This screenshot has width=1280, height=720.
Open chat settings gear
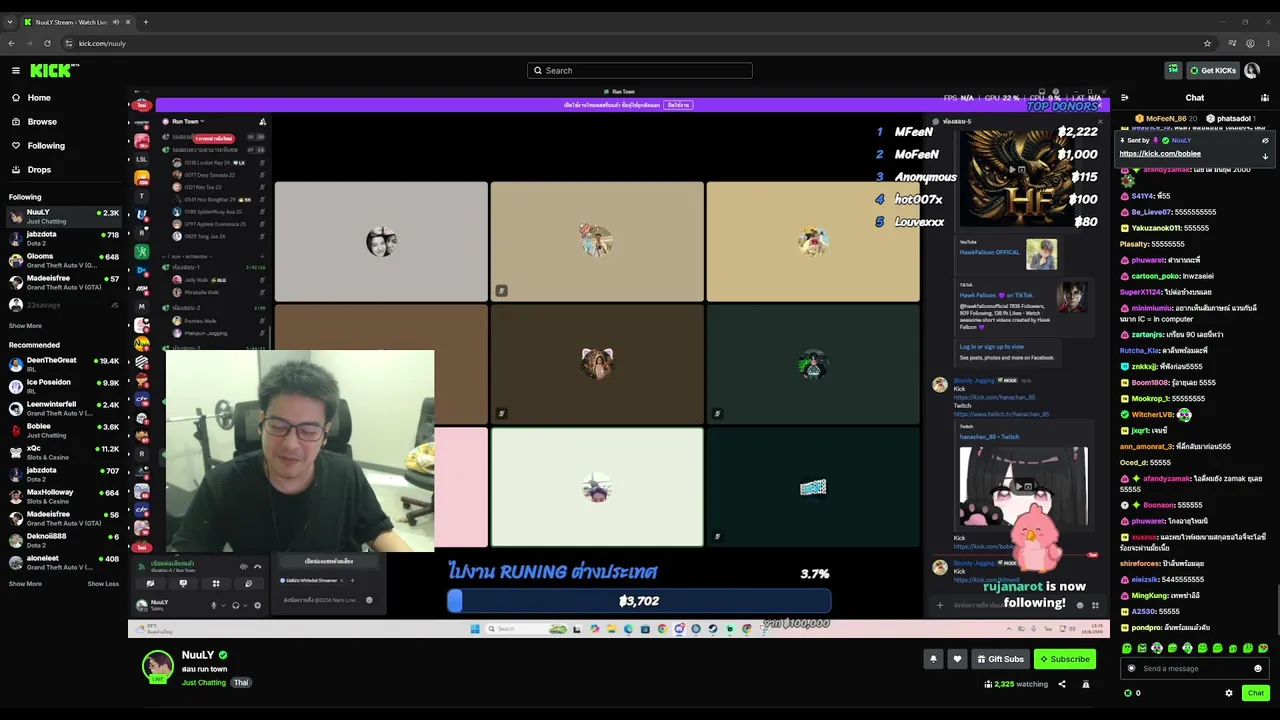1229,693
